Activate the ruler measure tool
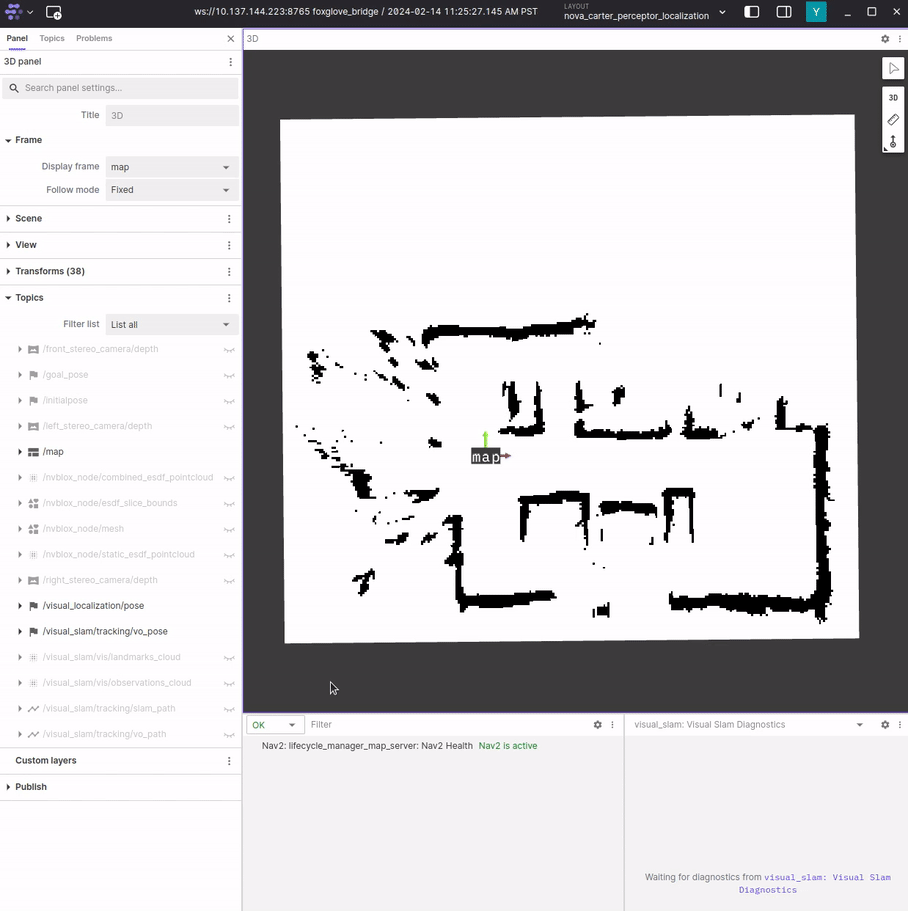The height and width of the screenshot is (911, 908). tap(893, 120)
